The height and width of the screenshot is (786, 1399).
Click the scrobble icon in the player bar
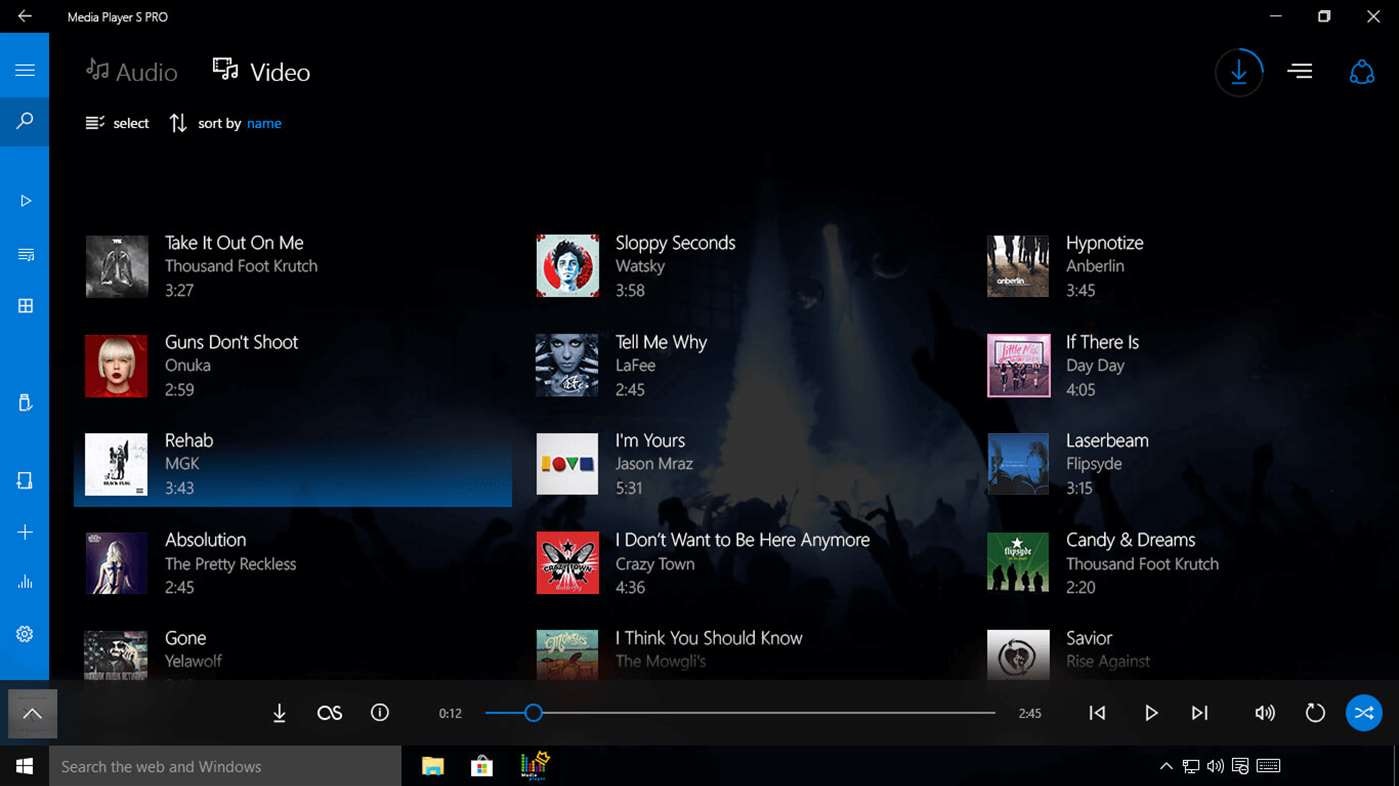click(330, 713)
